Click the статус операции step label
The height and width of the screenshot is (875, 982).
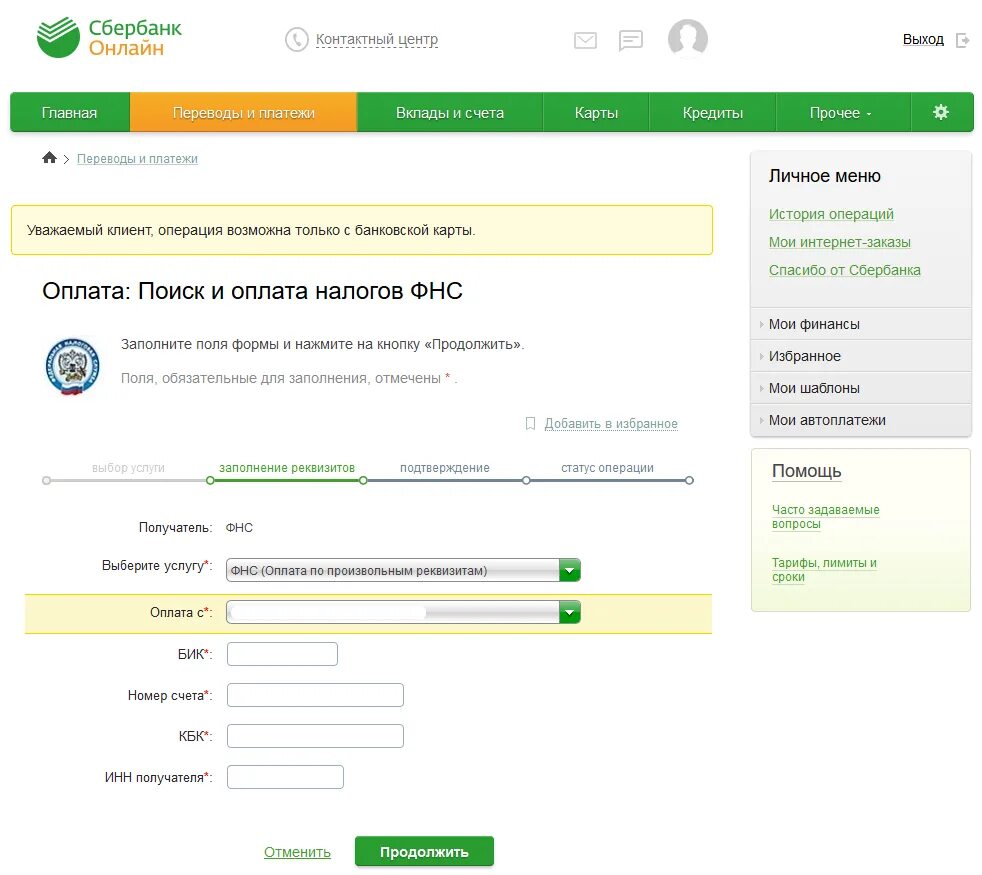pos(607,468)
